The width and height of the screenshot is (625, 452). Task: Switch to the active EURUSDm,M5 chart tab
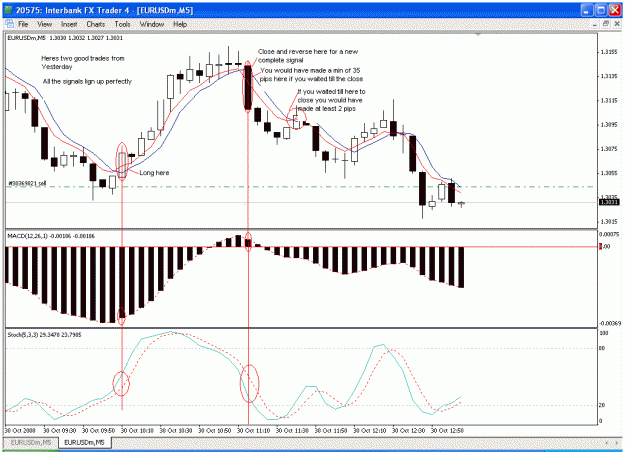[x=84, y=442]
